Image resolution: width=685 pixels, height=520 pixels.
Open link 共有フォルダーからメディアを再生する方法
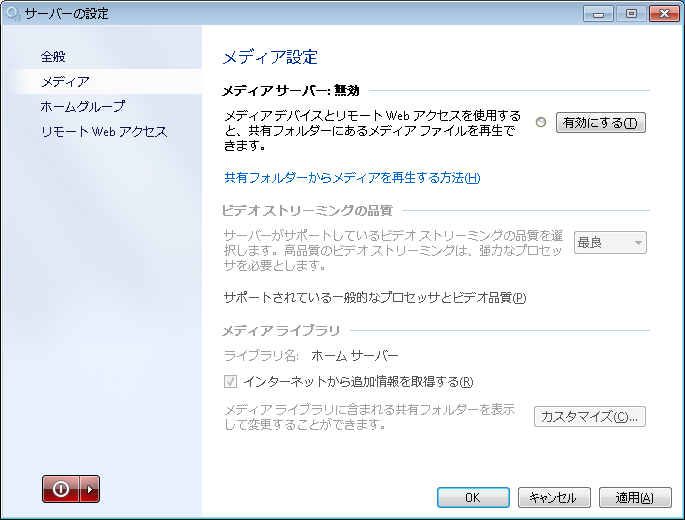pyautogui.click(x=352, y=178)
